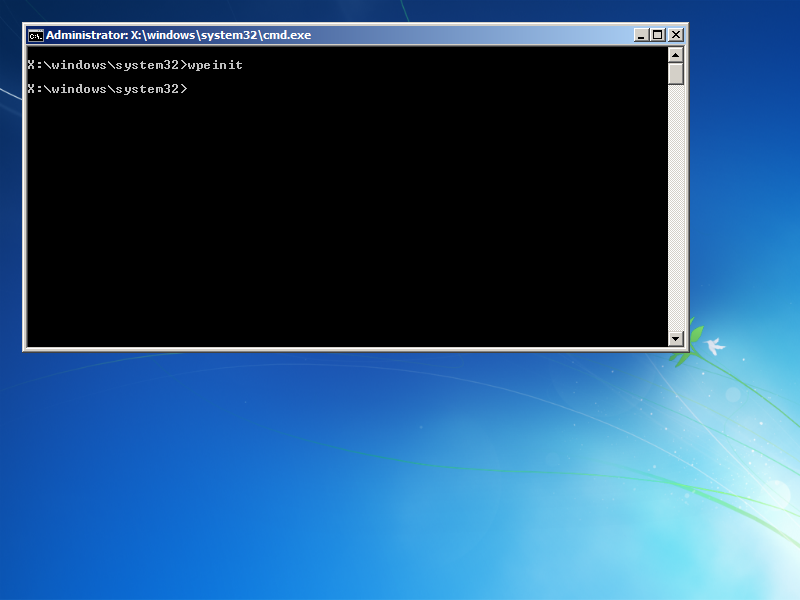Viewport: 800px width, 600px height.
Task: Click the white bird on the wallpaper
Action: pos(715,346)
